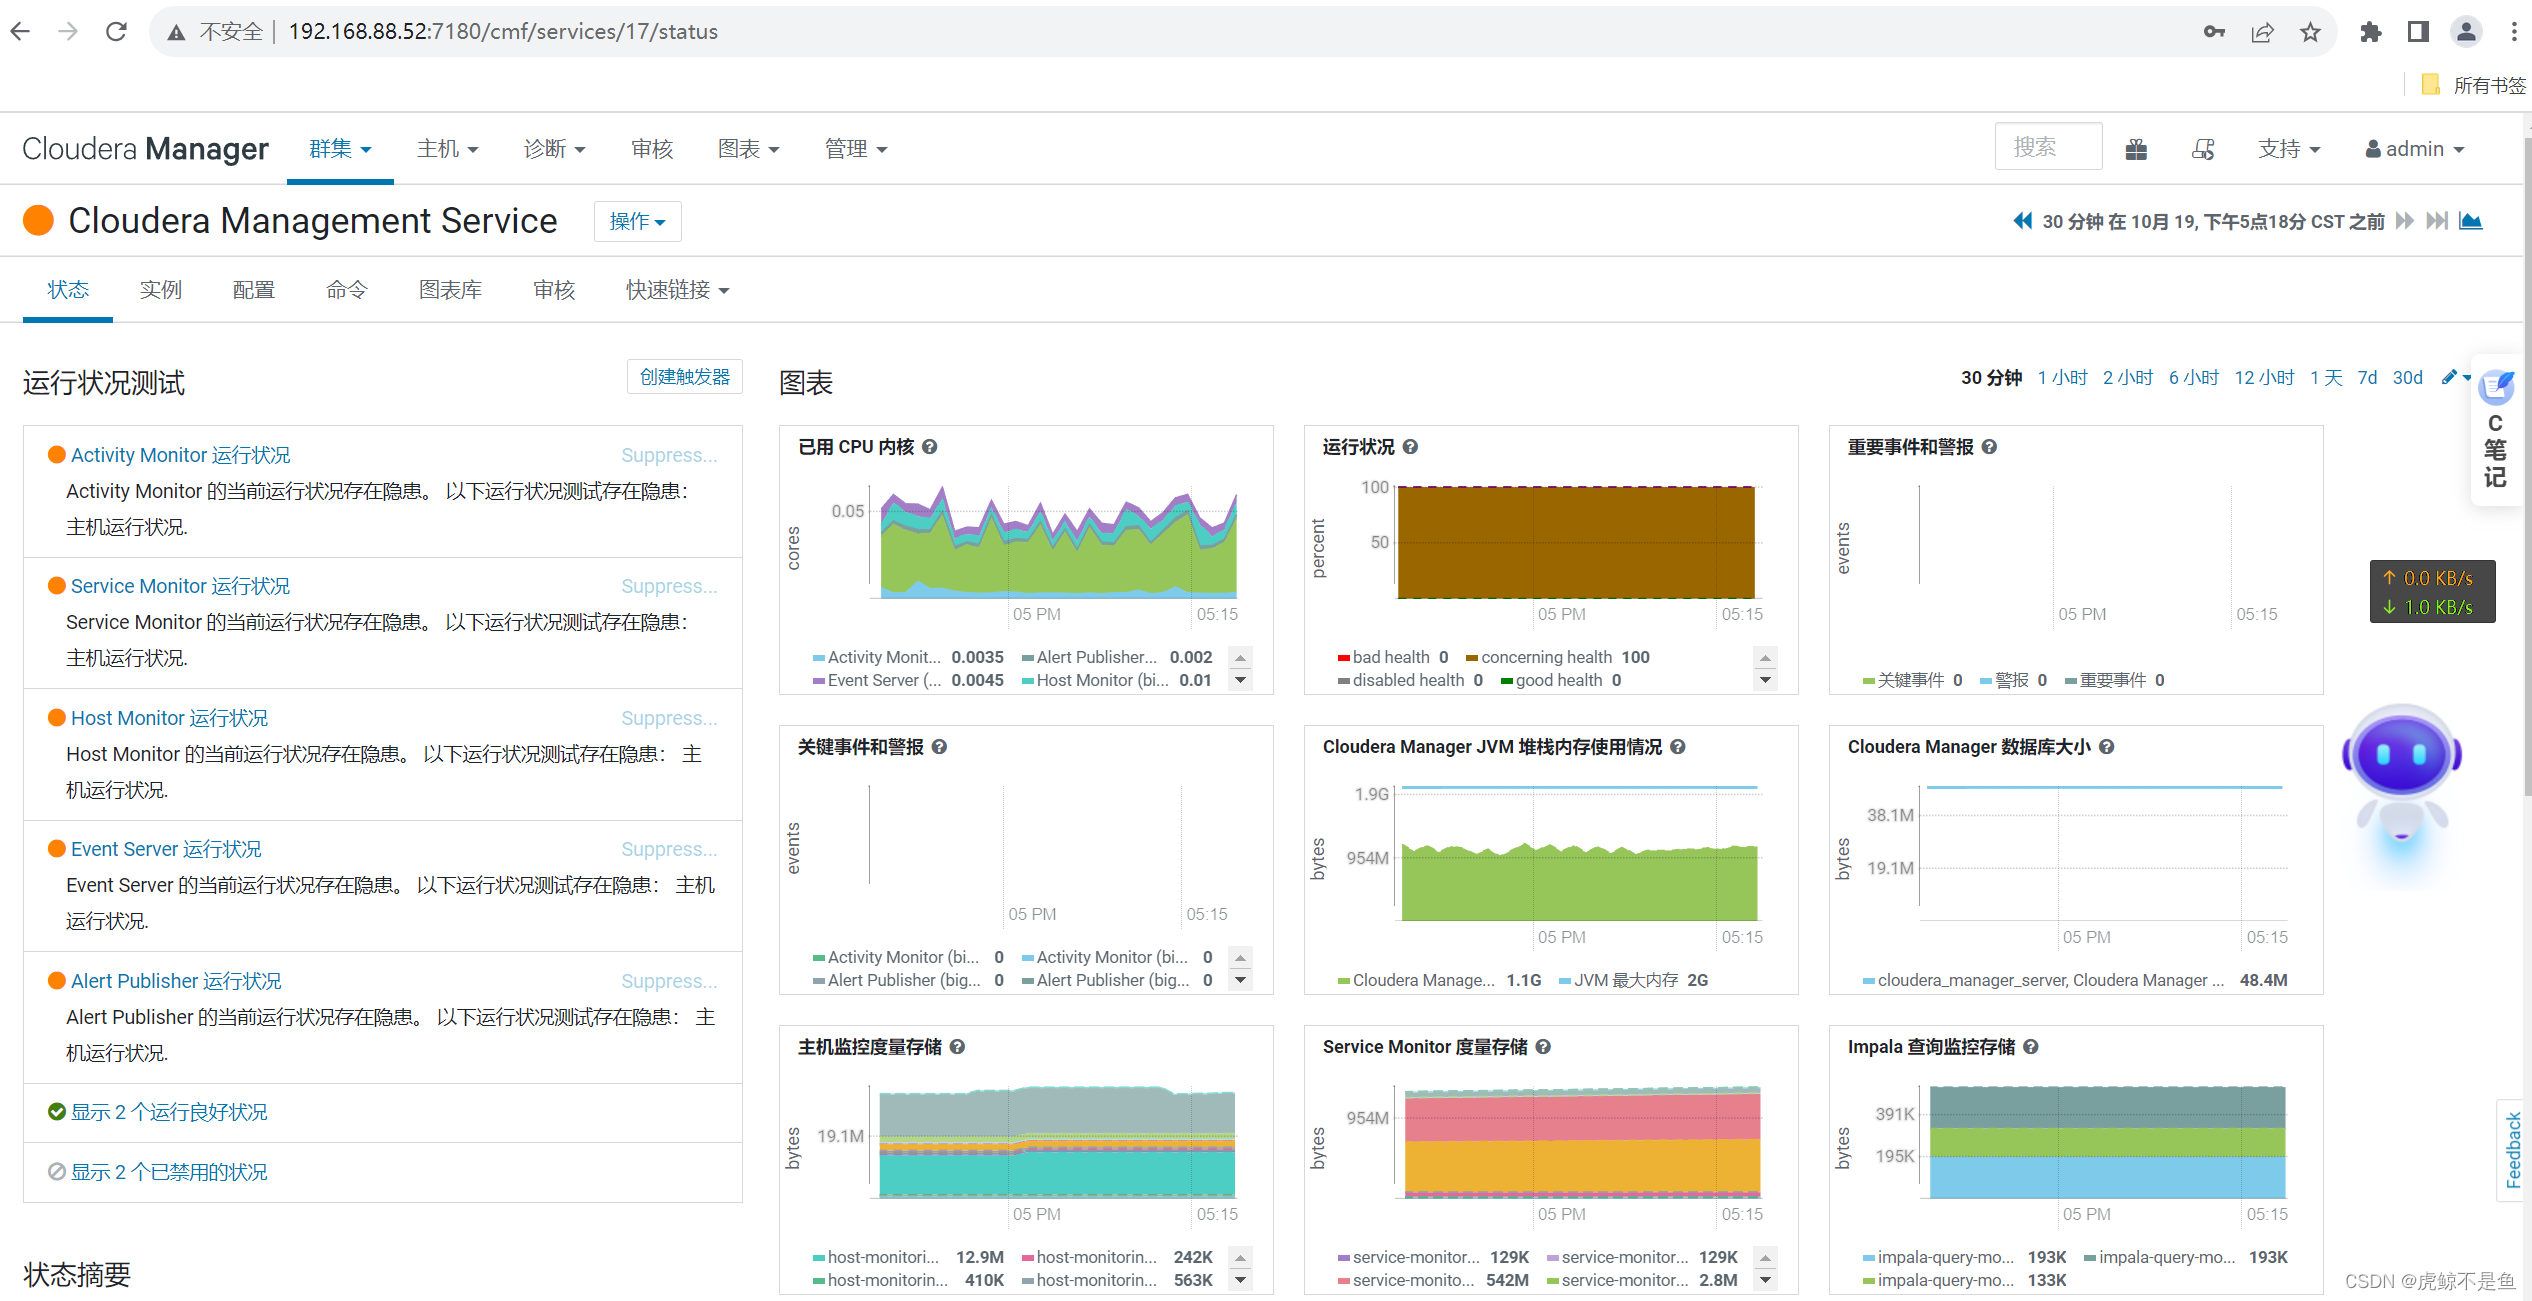The height and width of the screenshot is (1301, 2532).
Task: Click help icon next to Impala 查询监控存储
Action: click(x=2031, y=1047)
